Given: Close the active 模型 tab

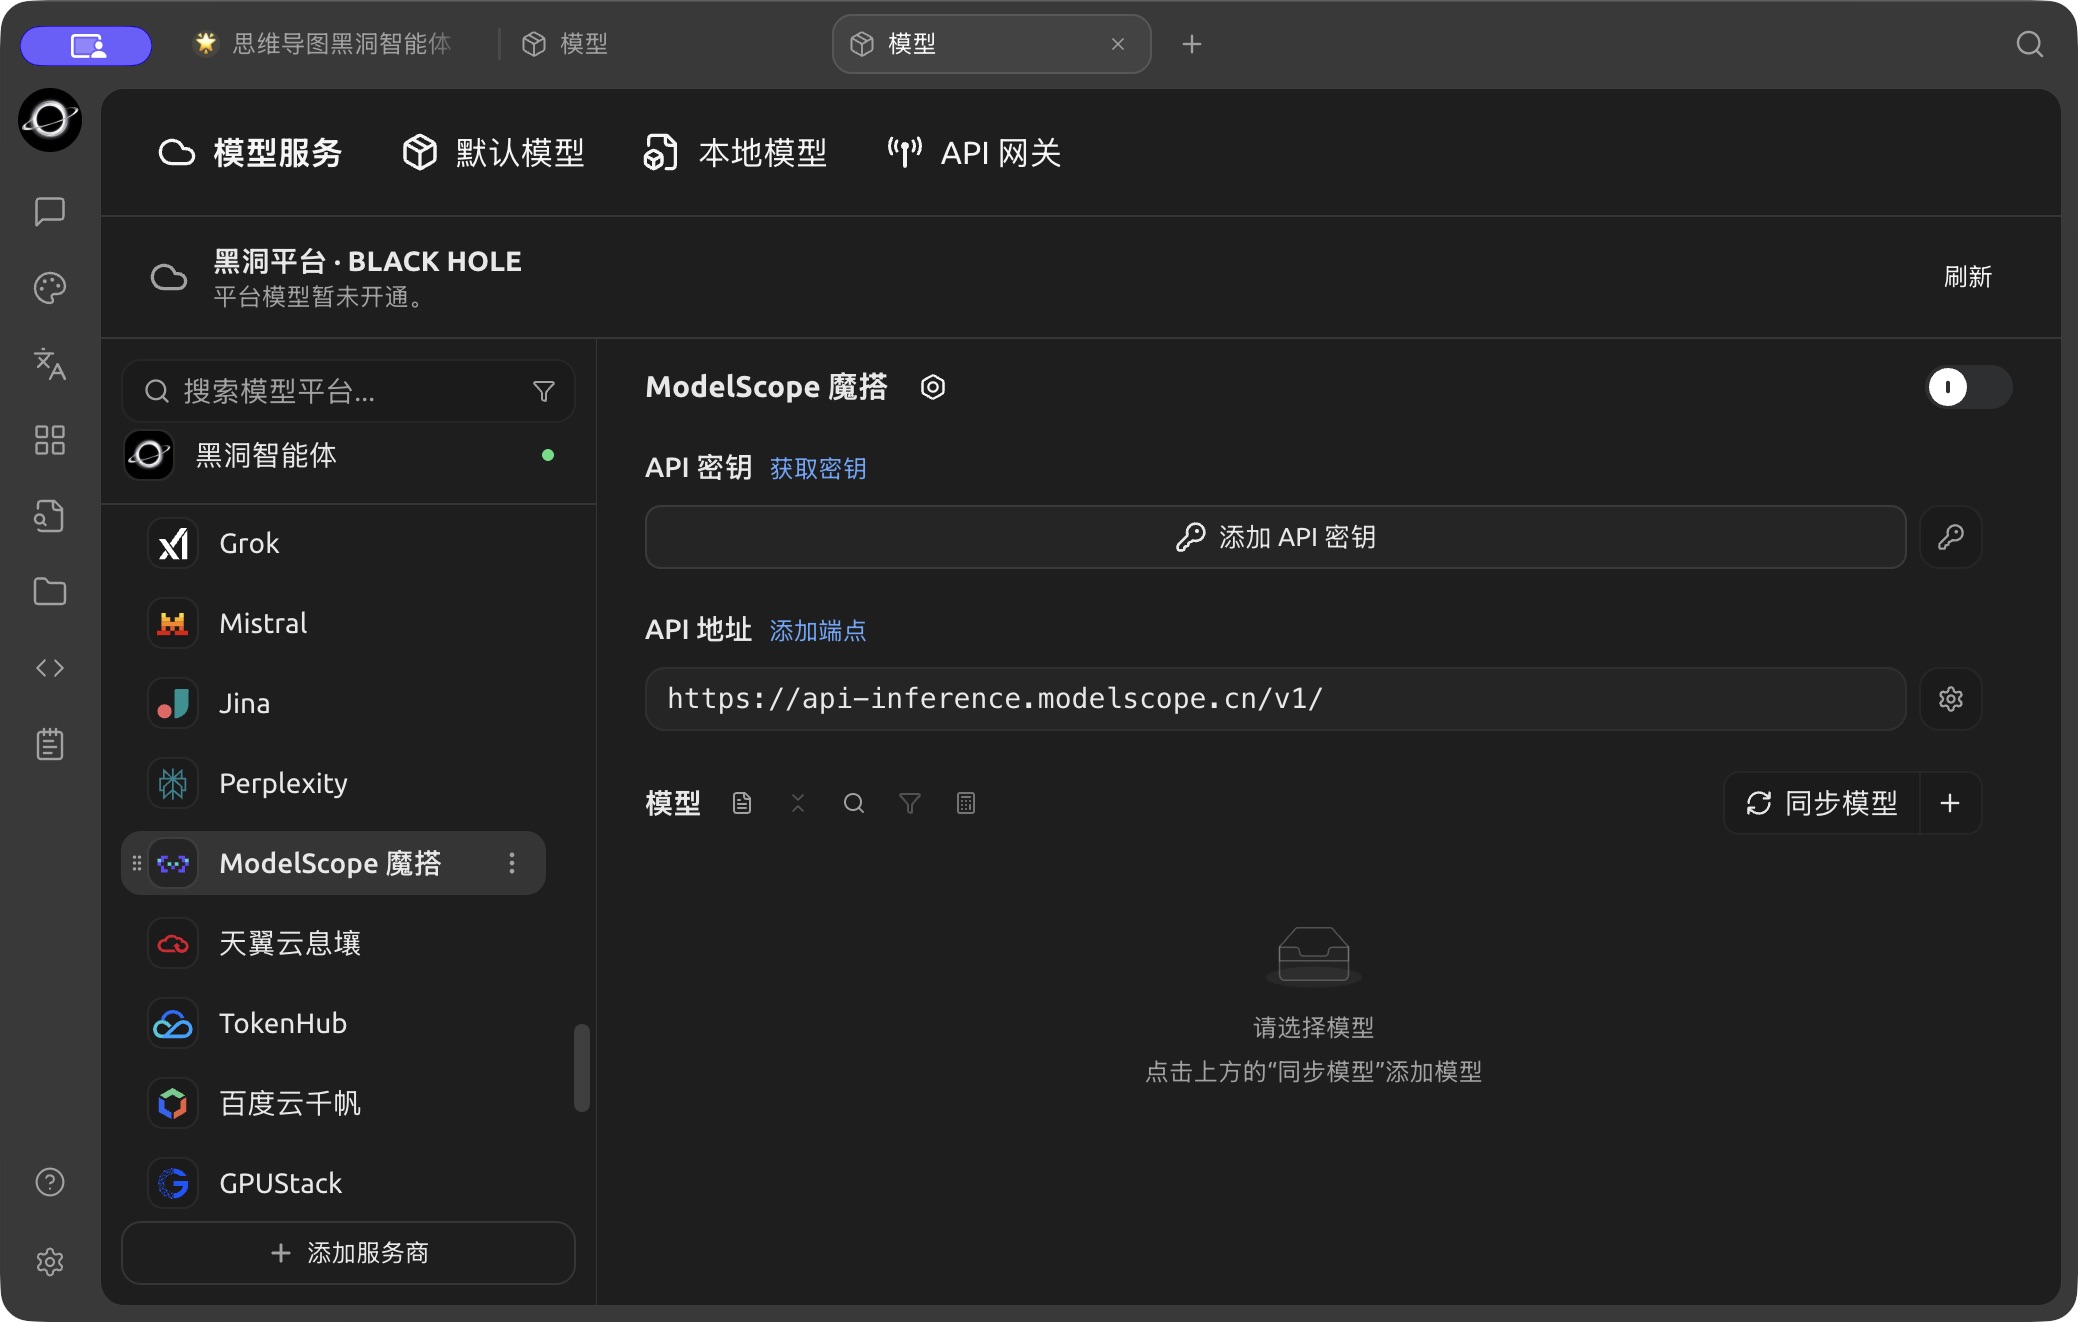Looking at the screenshot, I should (1118, 44).
